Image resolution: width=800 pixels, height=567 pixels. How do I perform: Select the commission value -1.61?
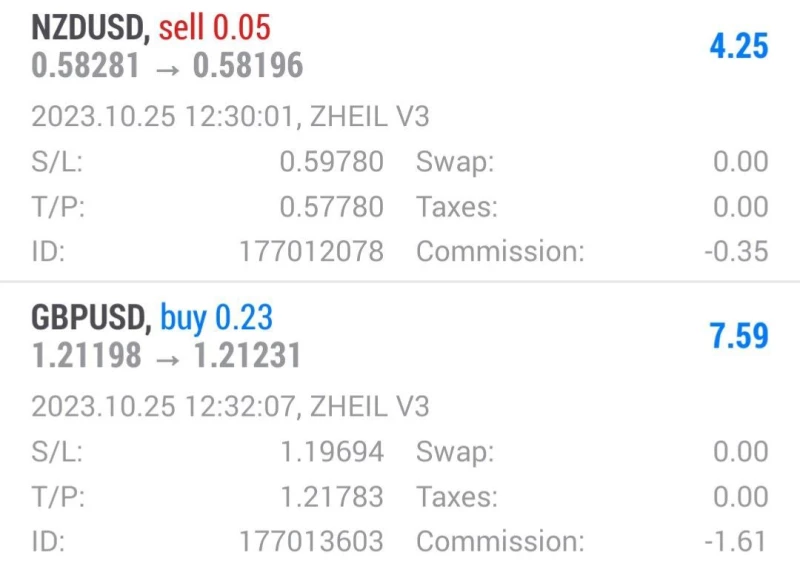(736, 542)
